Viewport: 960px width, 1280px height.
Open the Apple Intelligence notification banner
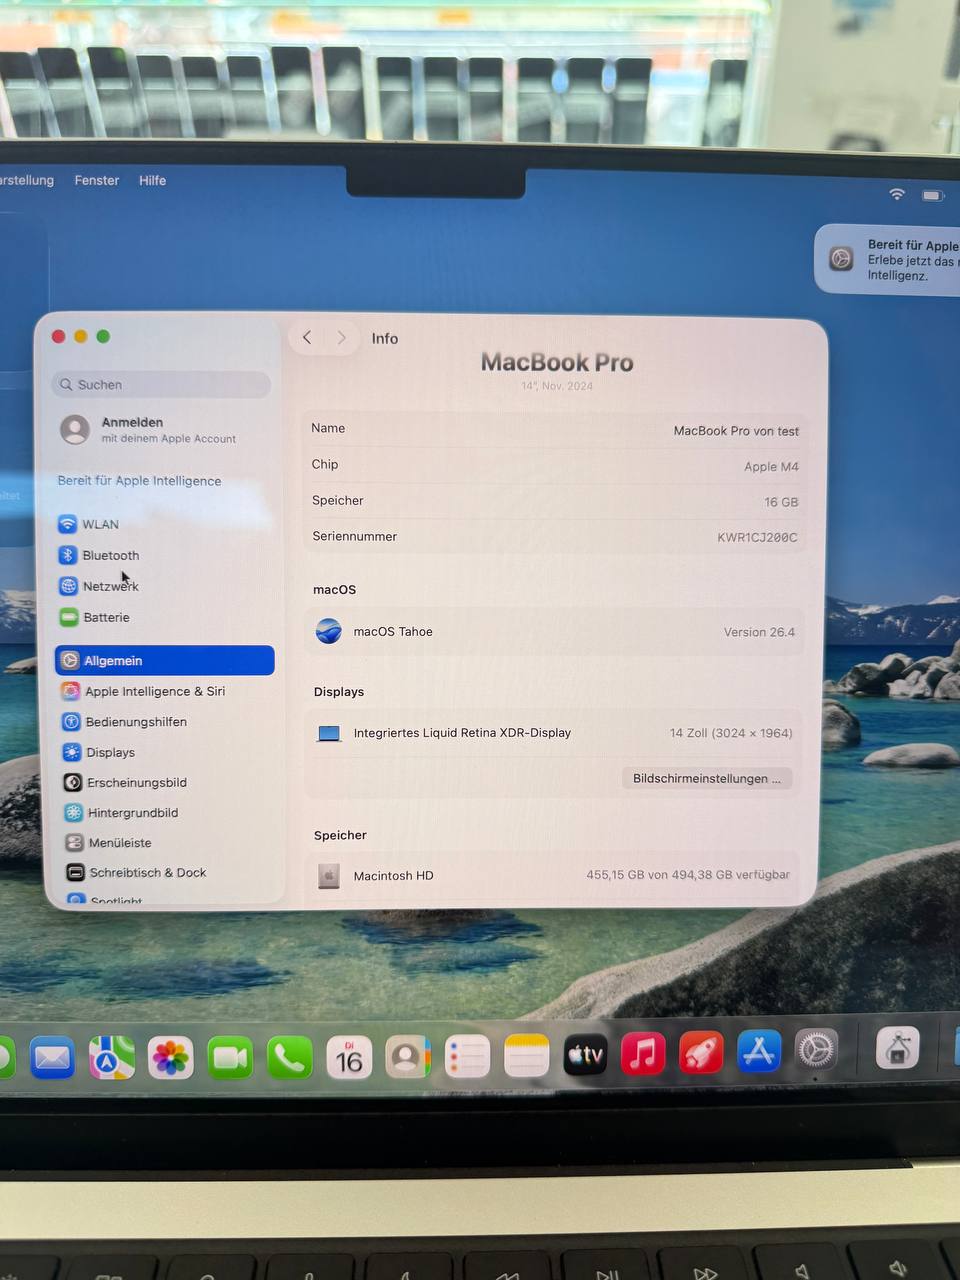pyautogui.click(x=888, y=259)
